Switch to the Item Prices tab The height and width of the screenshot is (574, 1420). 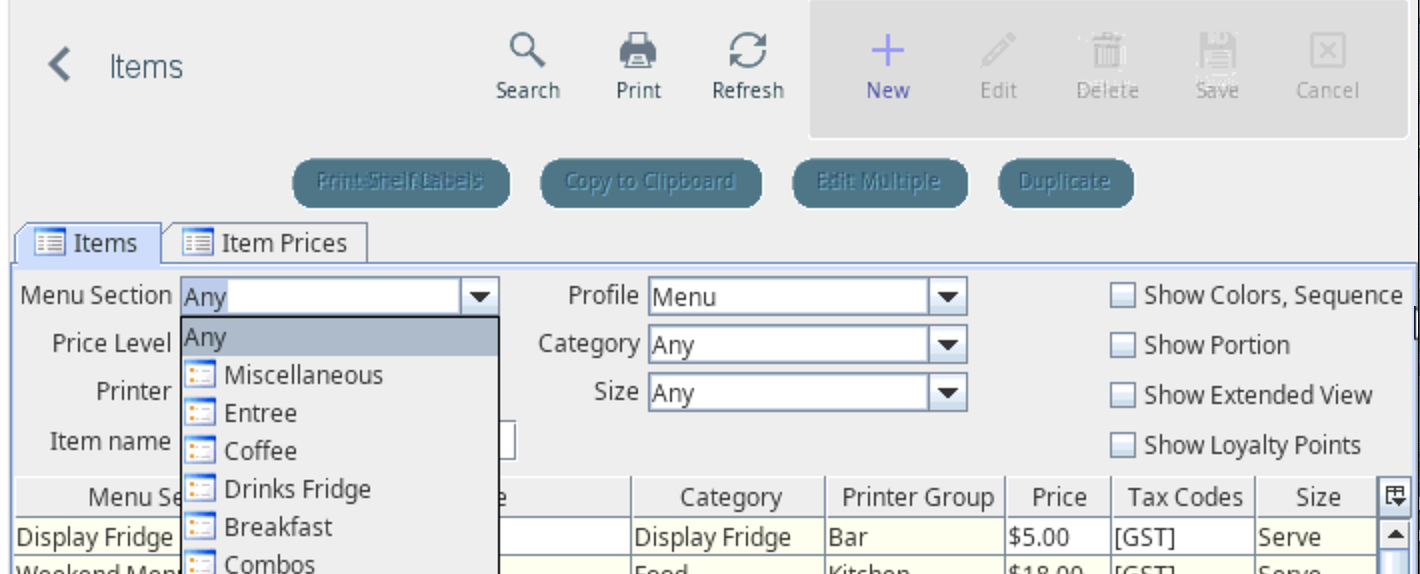click(266, 243)
